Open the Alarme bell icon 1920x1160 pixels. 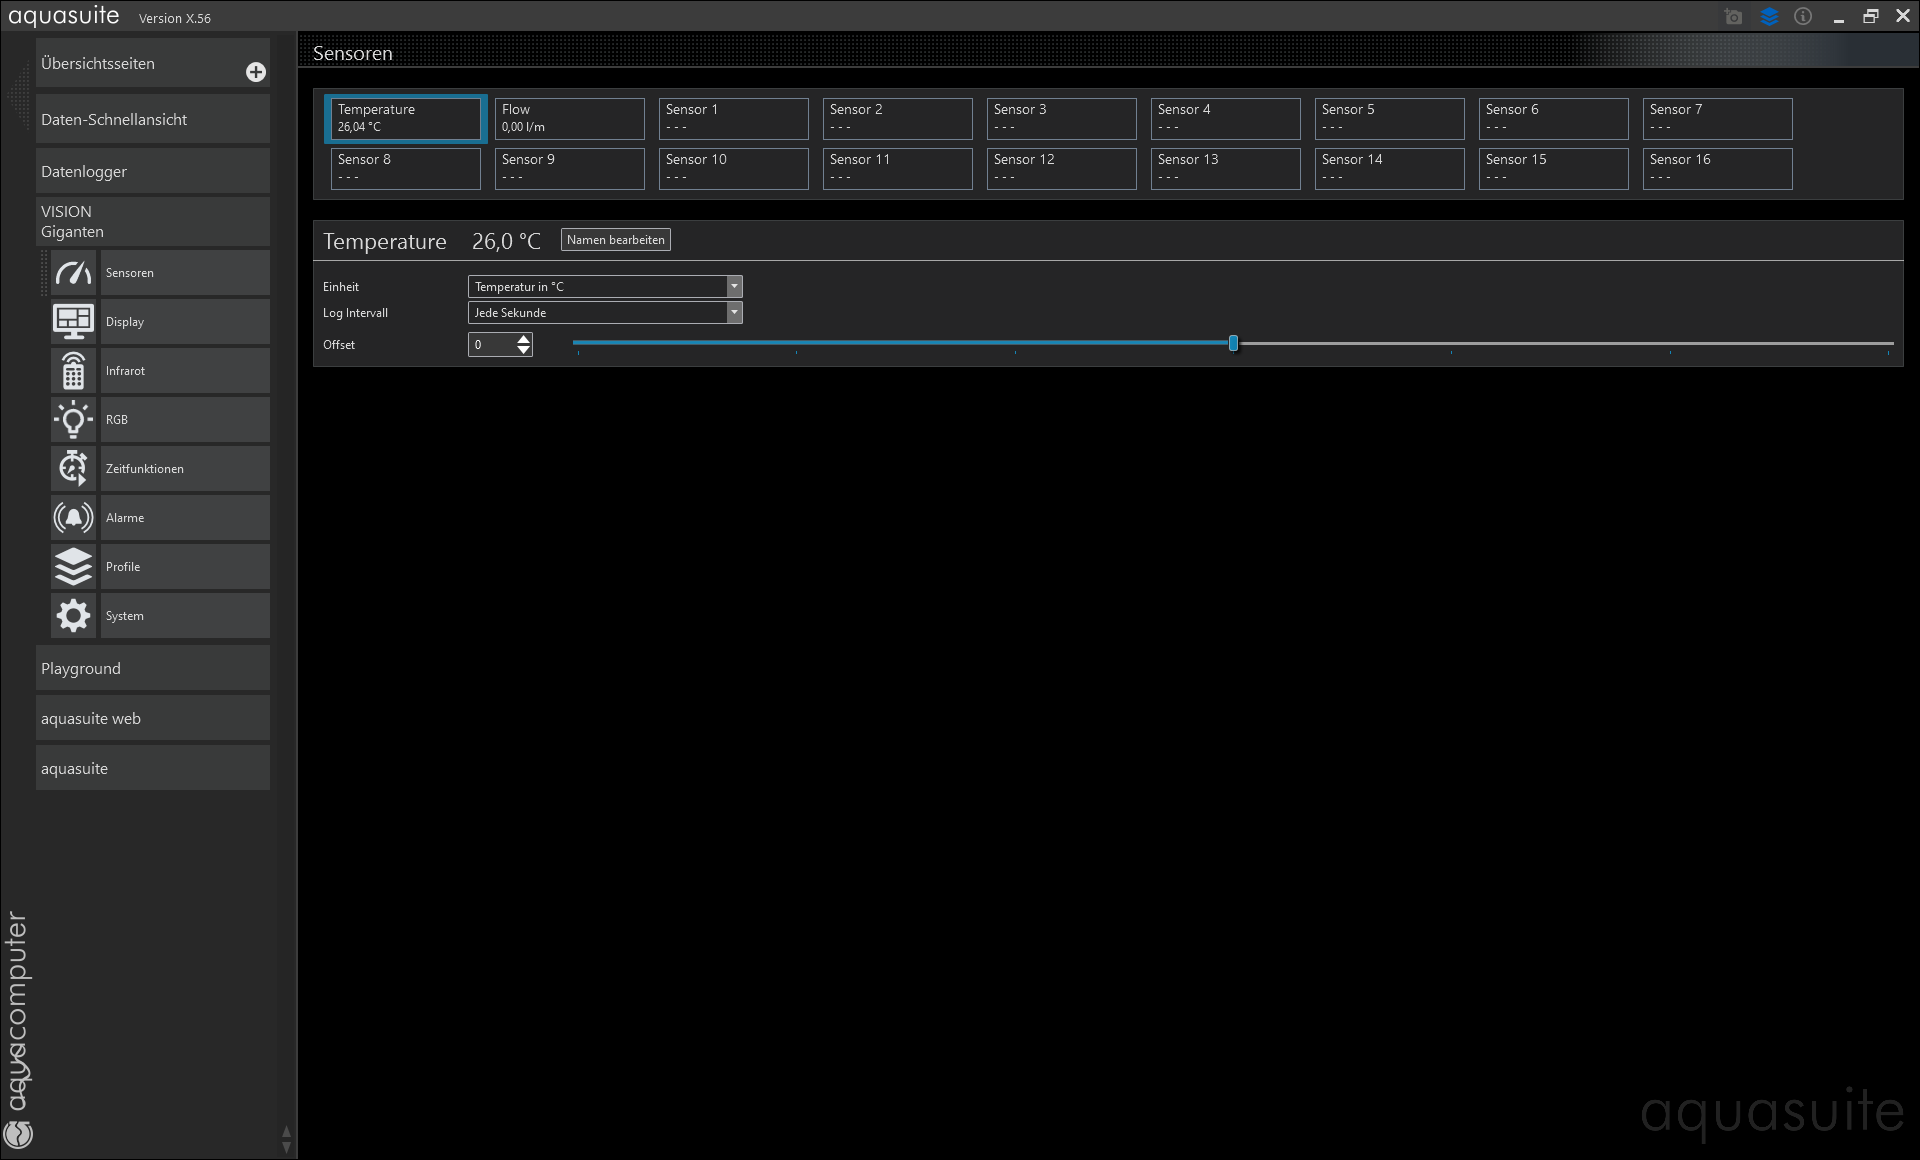(73, 518)
